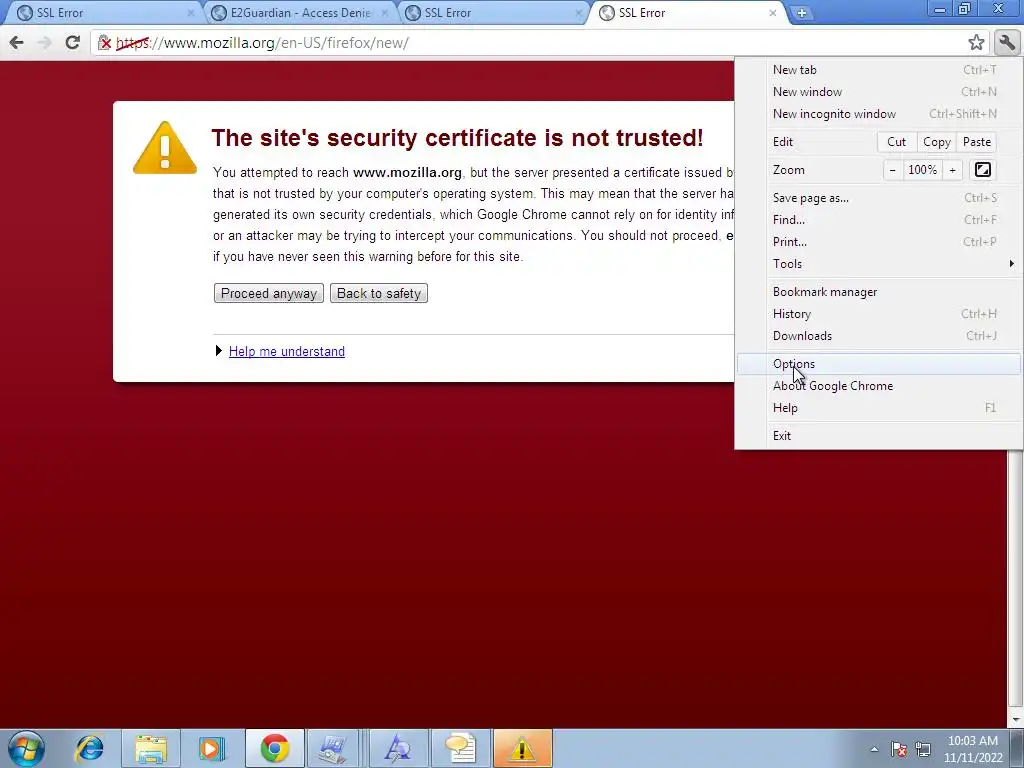Decrease zoom with the minus button
The height and width of the screenshot is (768, 1024).
[892, 170]
